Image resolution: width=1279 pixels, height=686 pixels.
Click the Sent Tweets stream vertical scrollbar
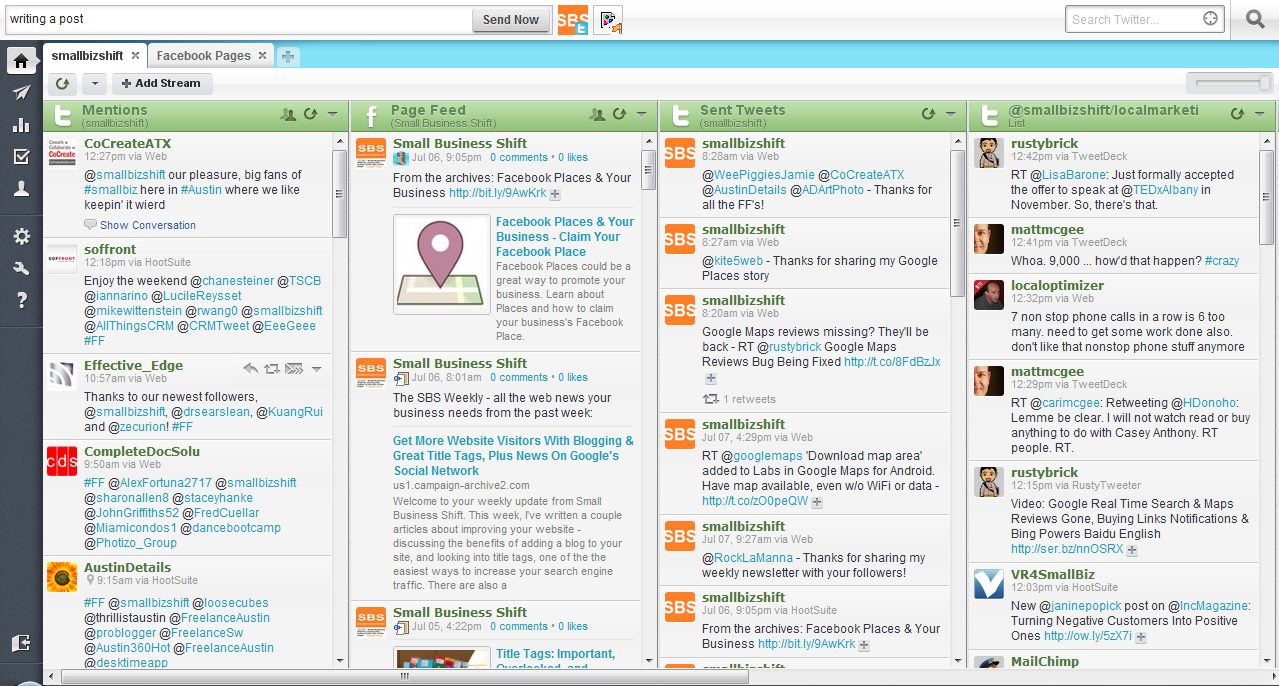tap(958, 225)
